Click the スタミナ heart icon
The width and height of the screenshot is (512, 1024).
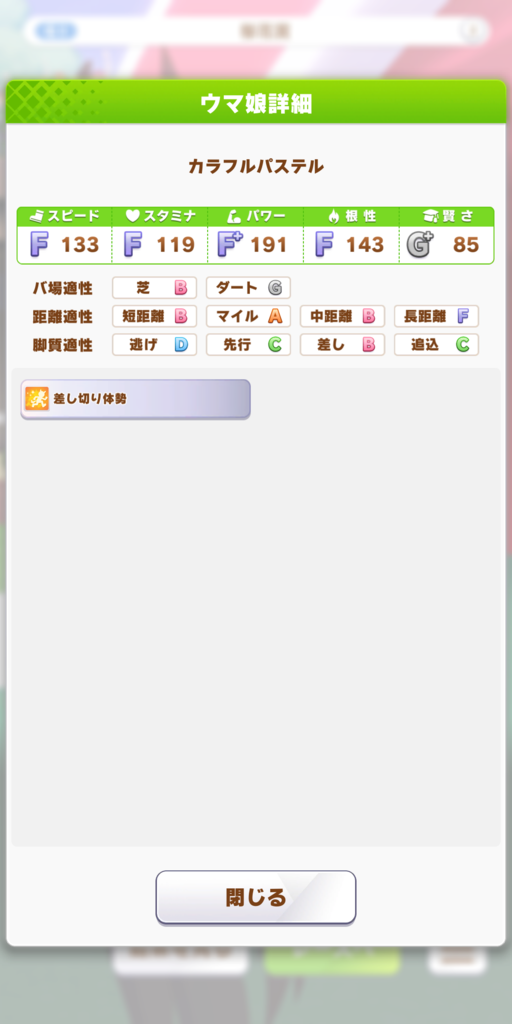(x=133, y=216)
